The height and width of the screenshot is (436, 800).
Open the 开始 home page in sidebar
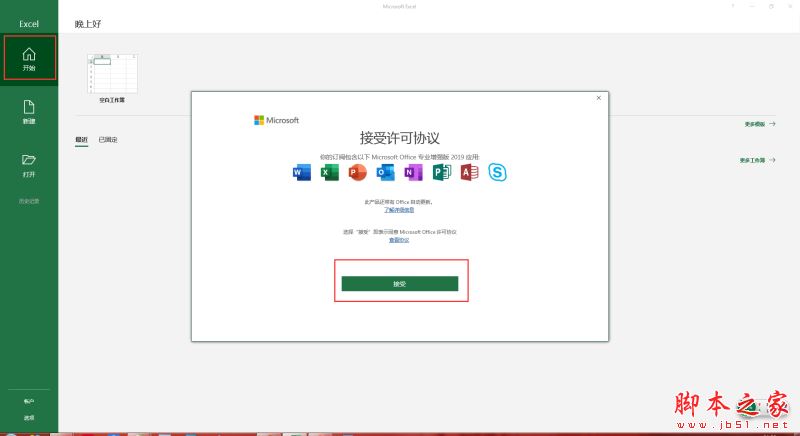point(29,58)
